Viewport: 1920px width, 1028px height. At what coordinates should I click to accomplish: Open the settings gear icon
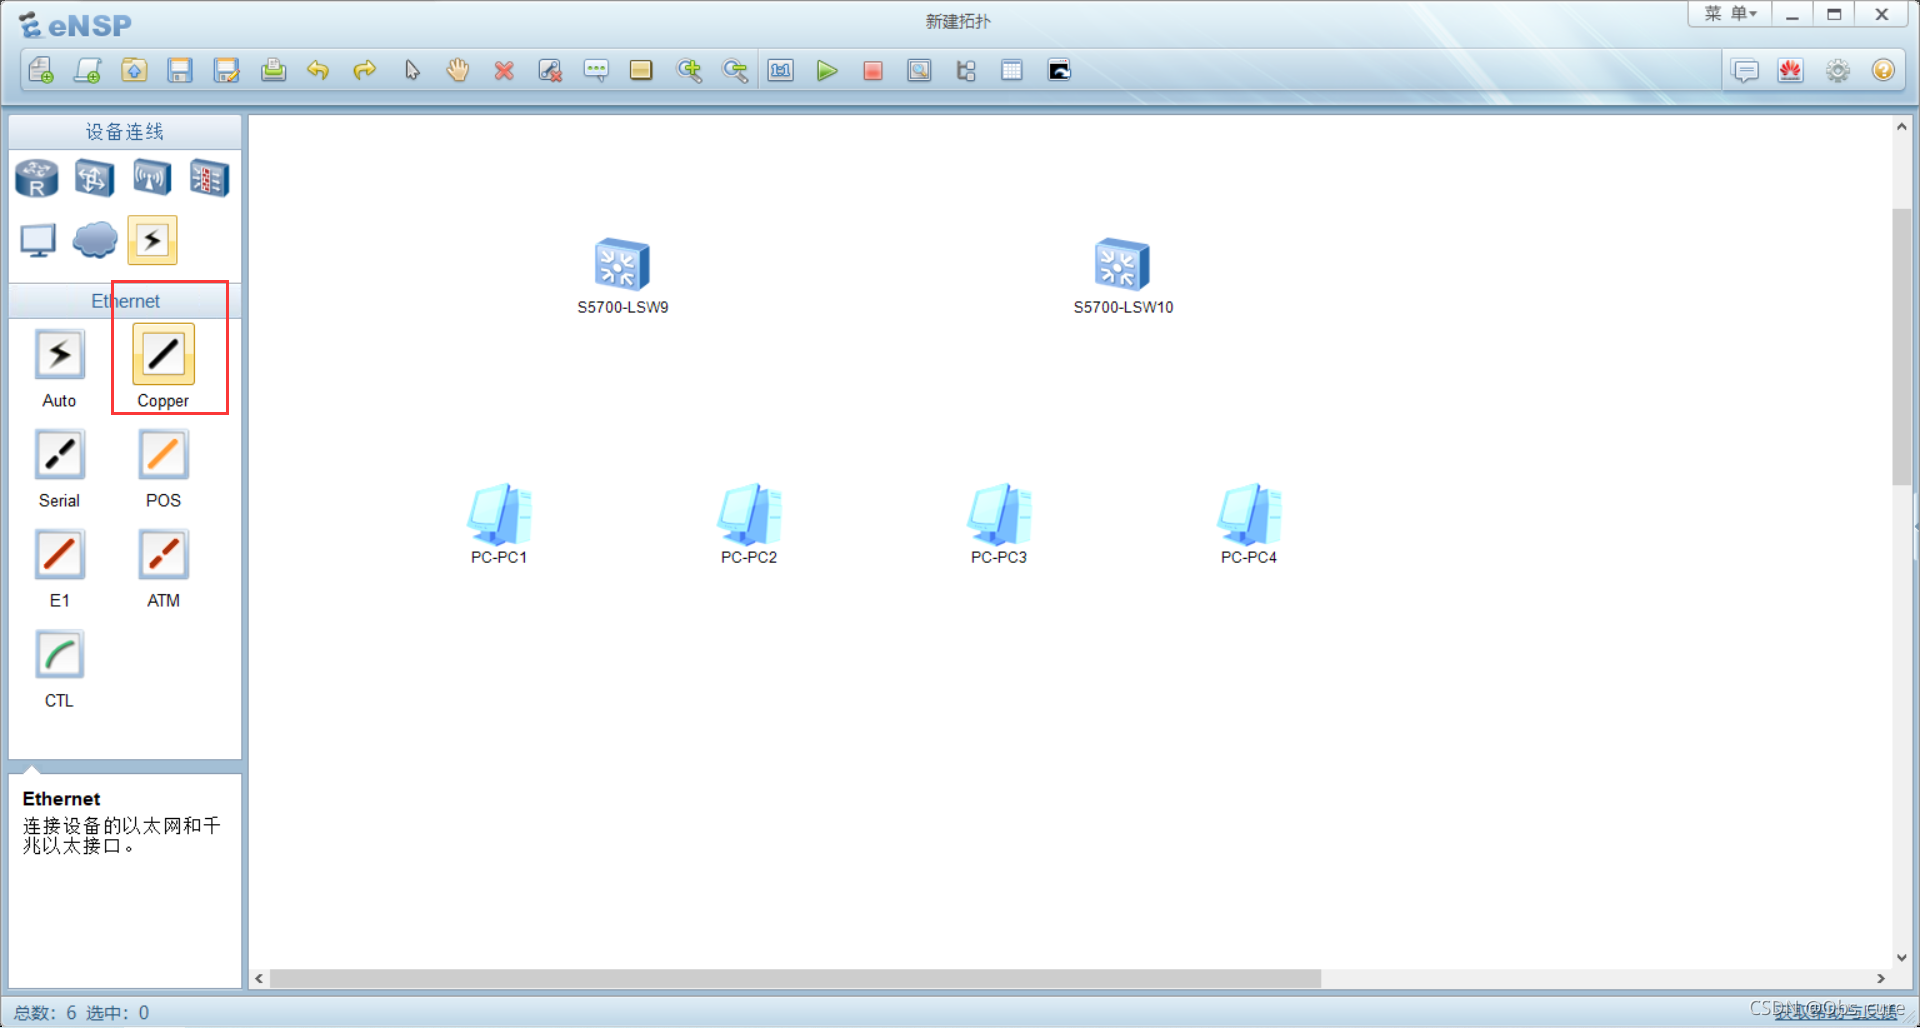tap(1837, 71)
